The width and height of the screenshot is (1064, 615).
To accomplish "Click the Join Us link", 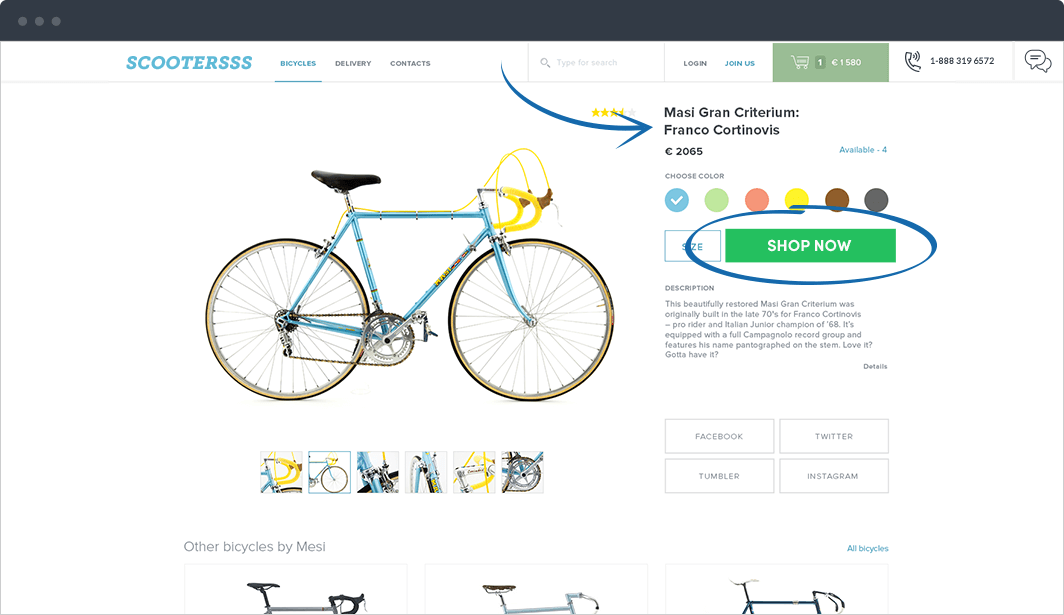I will [740, 63].
